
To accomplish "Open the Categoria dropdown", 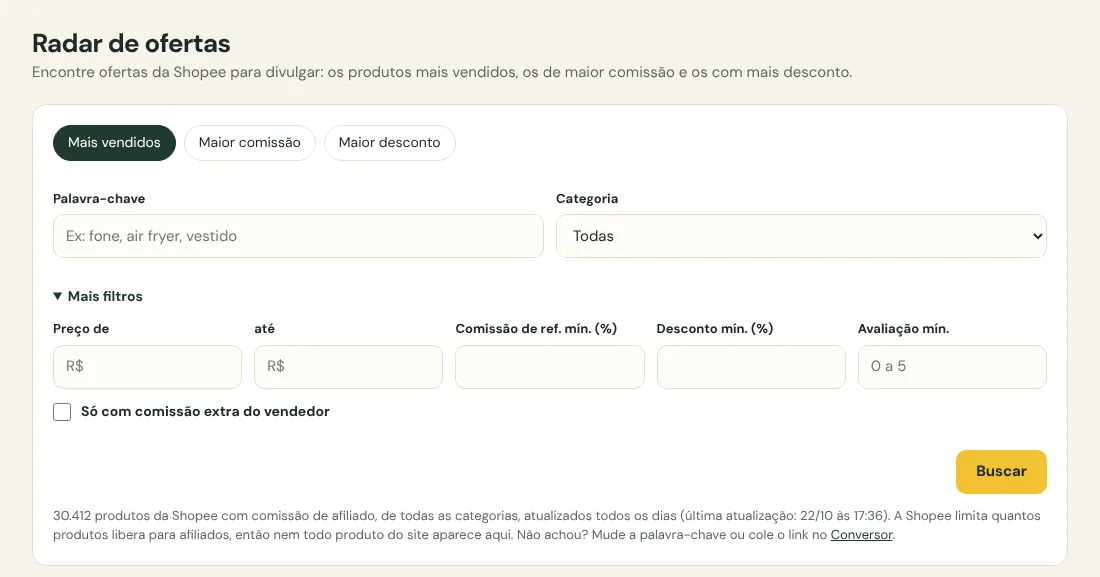I will tap(801, 236).
